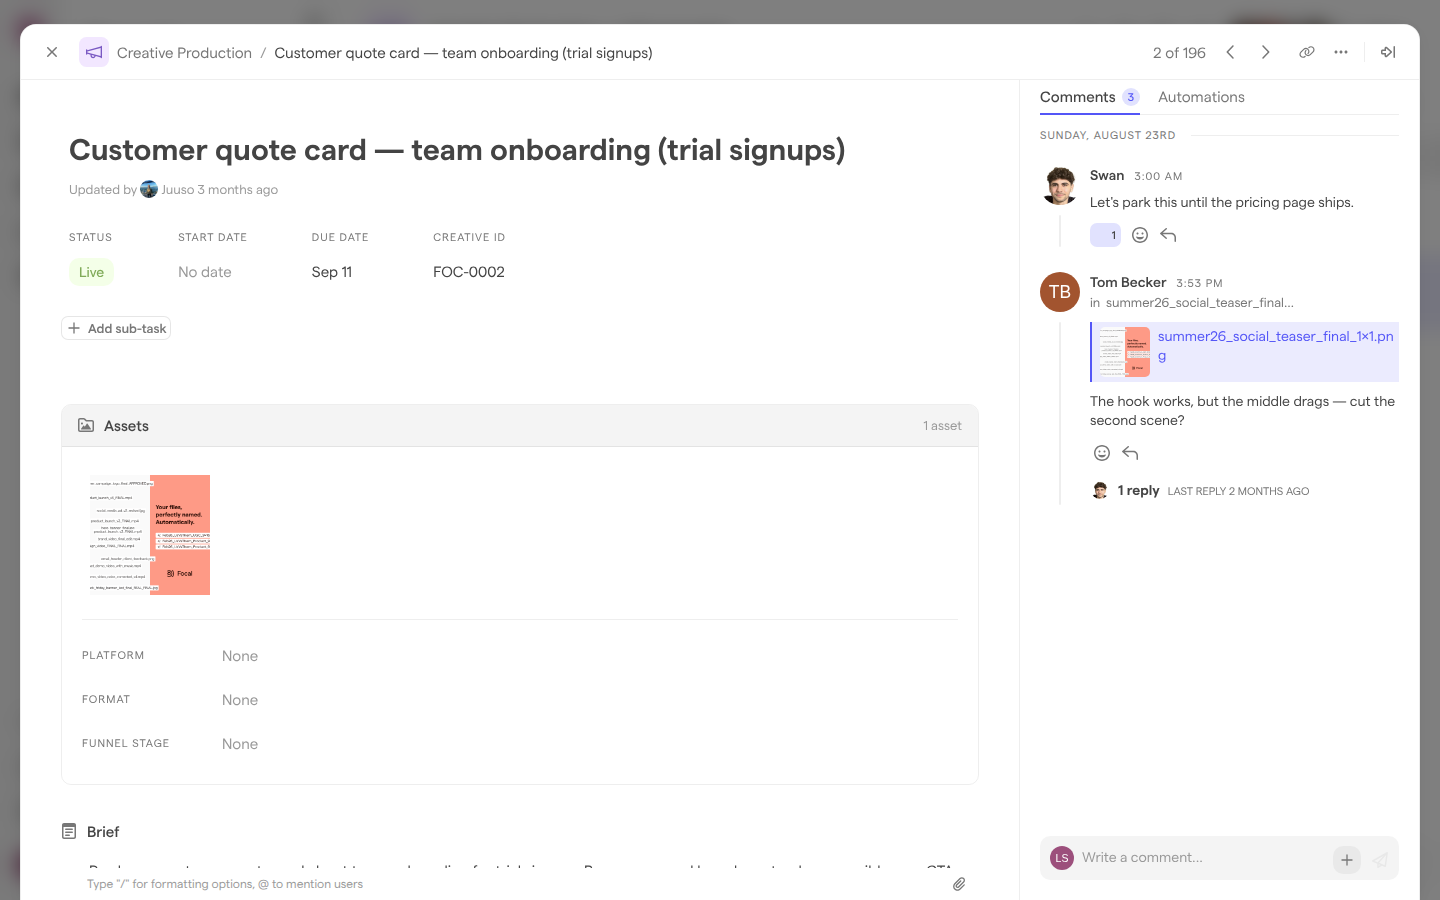1440x900 pixels.
Task: Click the Add sub-task button
Action: 116,328
